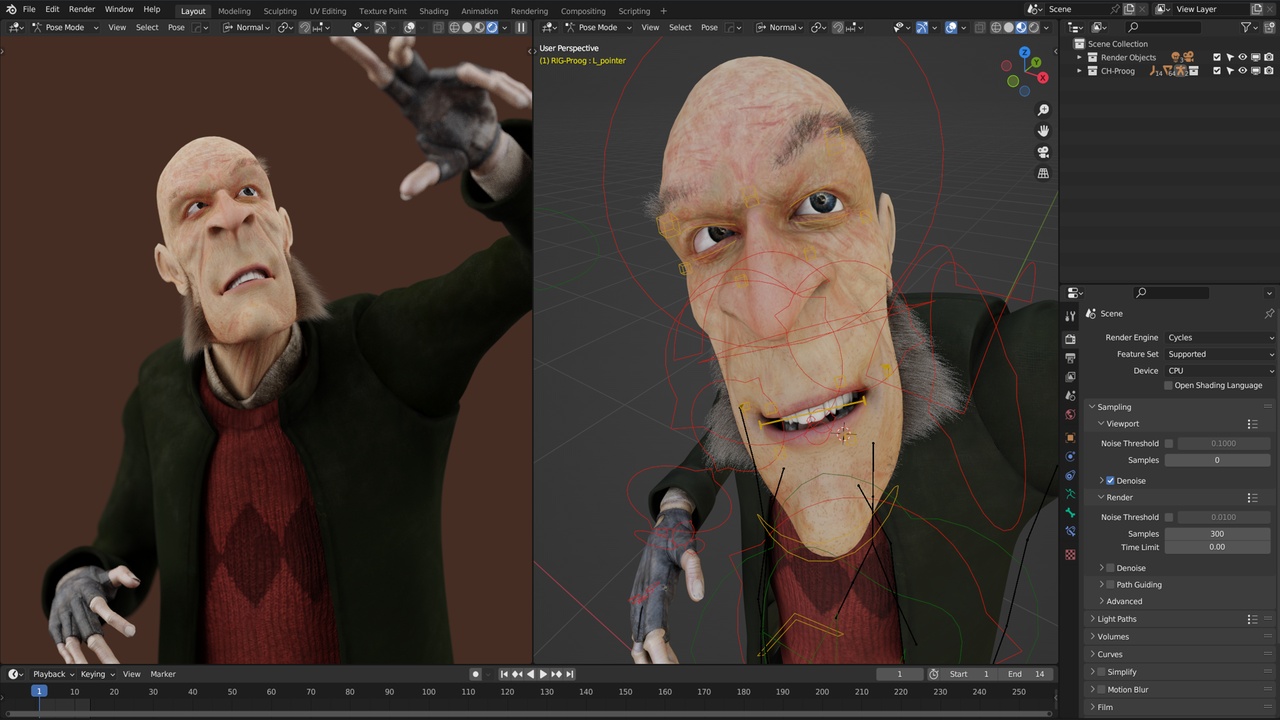Open the Output properties tab (printer icon)

(1070, 358)
